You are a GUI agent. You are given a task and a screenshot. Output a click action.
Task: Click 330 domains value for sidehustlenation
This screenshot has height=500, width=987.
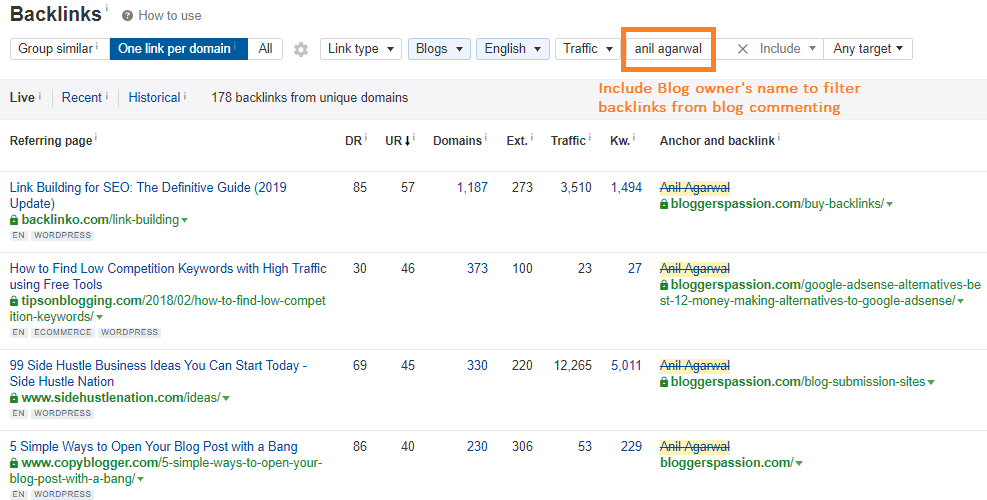(477, 365)
